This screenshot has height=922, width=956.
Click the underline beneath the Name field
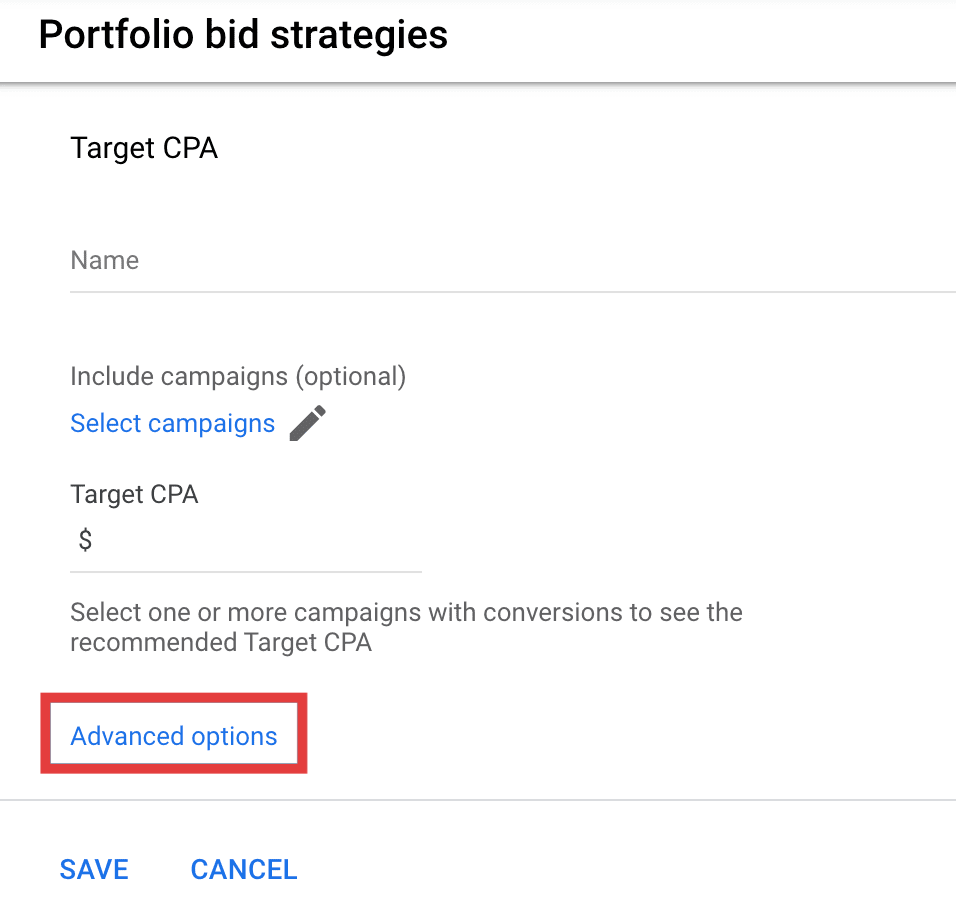click(513, 292)
